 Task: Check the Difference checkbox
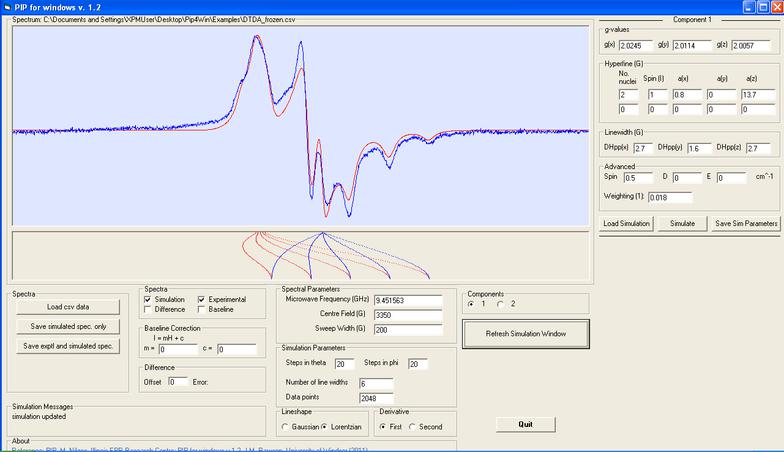click(x=149, y=310)
